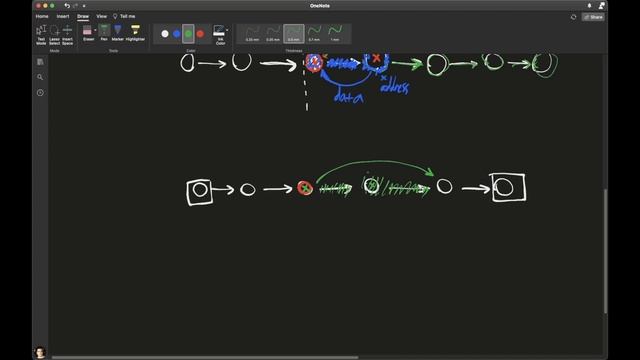The width and height of the screenshot is (640, 360).
Task: Set thickness to 1 mm
Action: click(x=335, y=33)
